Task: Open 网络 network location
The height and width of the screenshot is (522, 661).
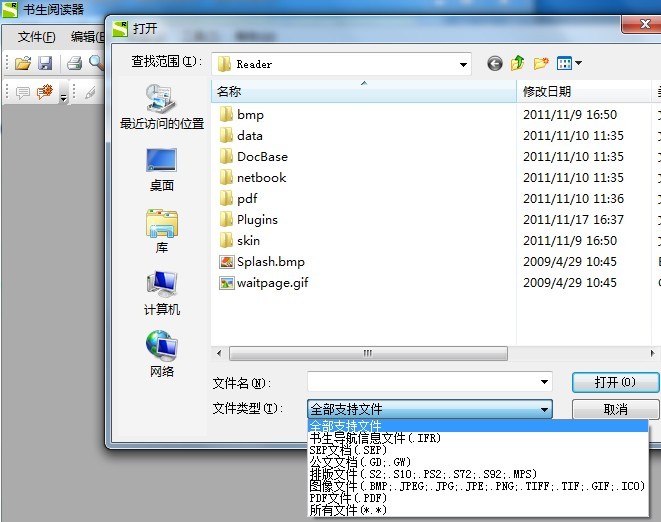Action: (x=161, y=353)
